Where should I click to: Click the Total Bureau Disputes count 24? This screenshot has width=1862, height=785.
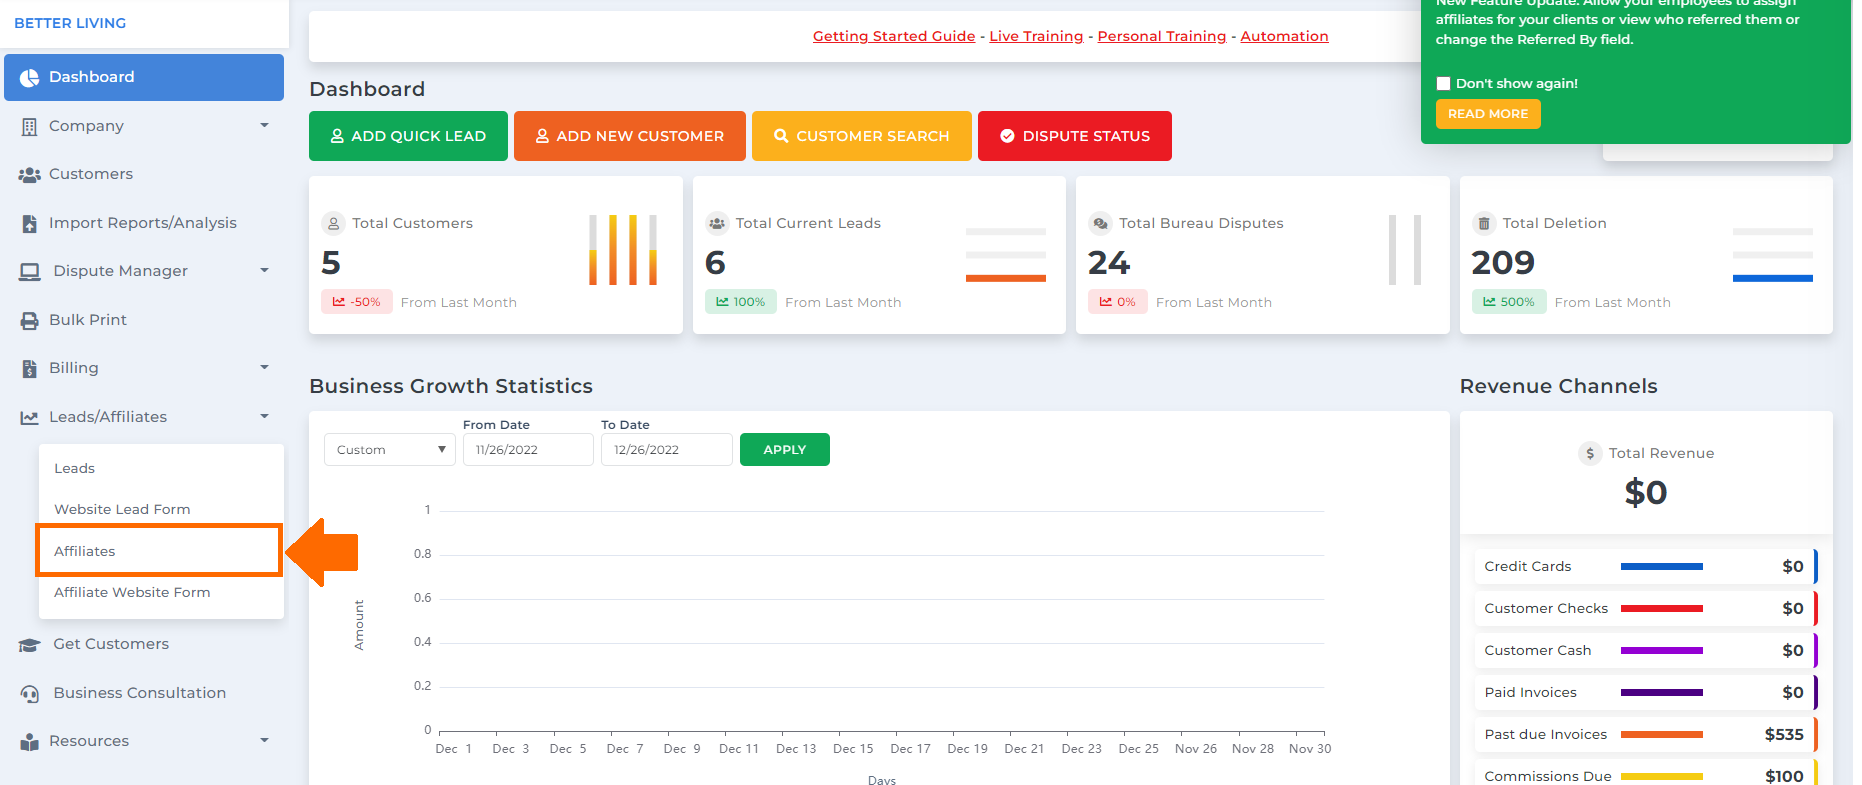point(1109,263)
